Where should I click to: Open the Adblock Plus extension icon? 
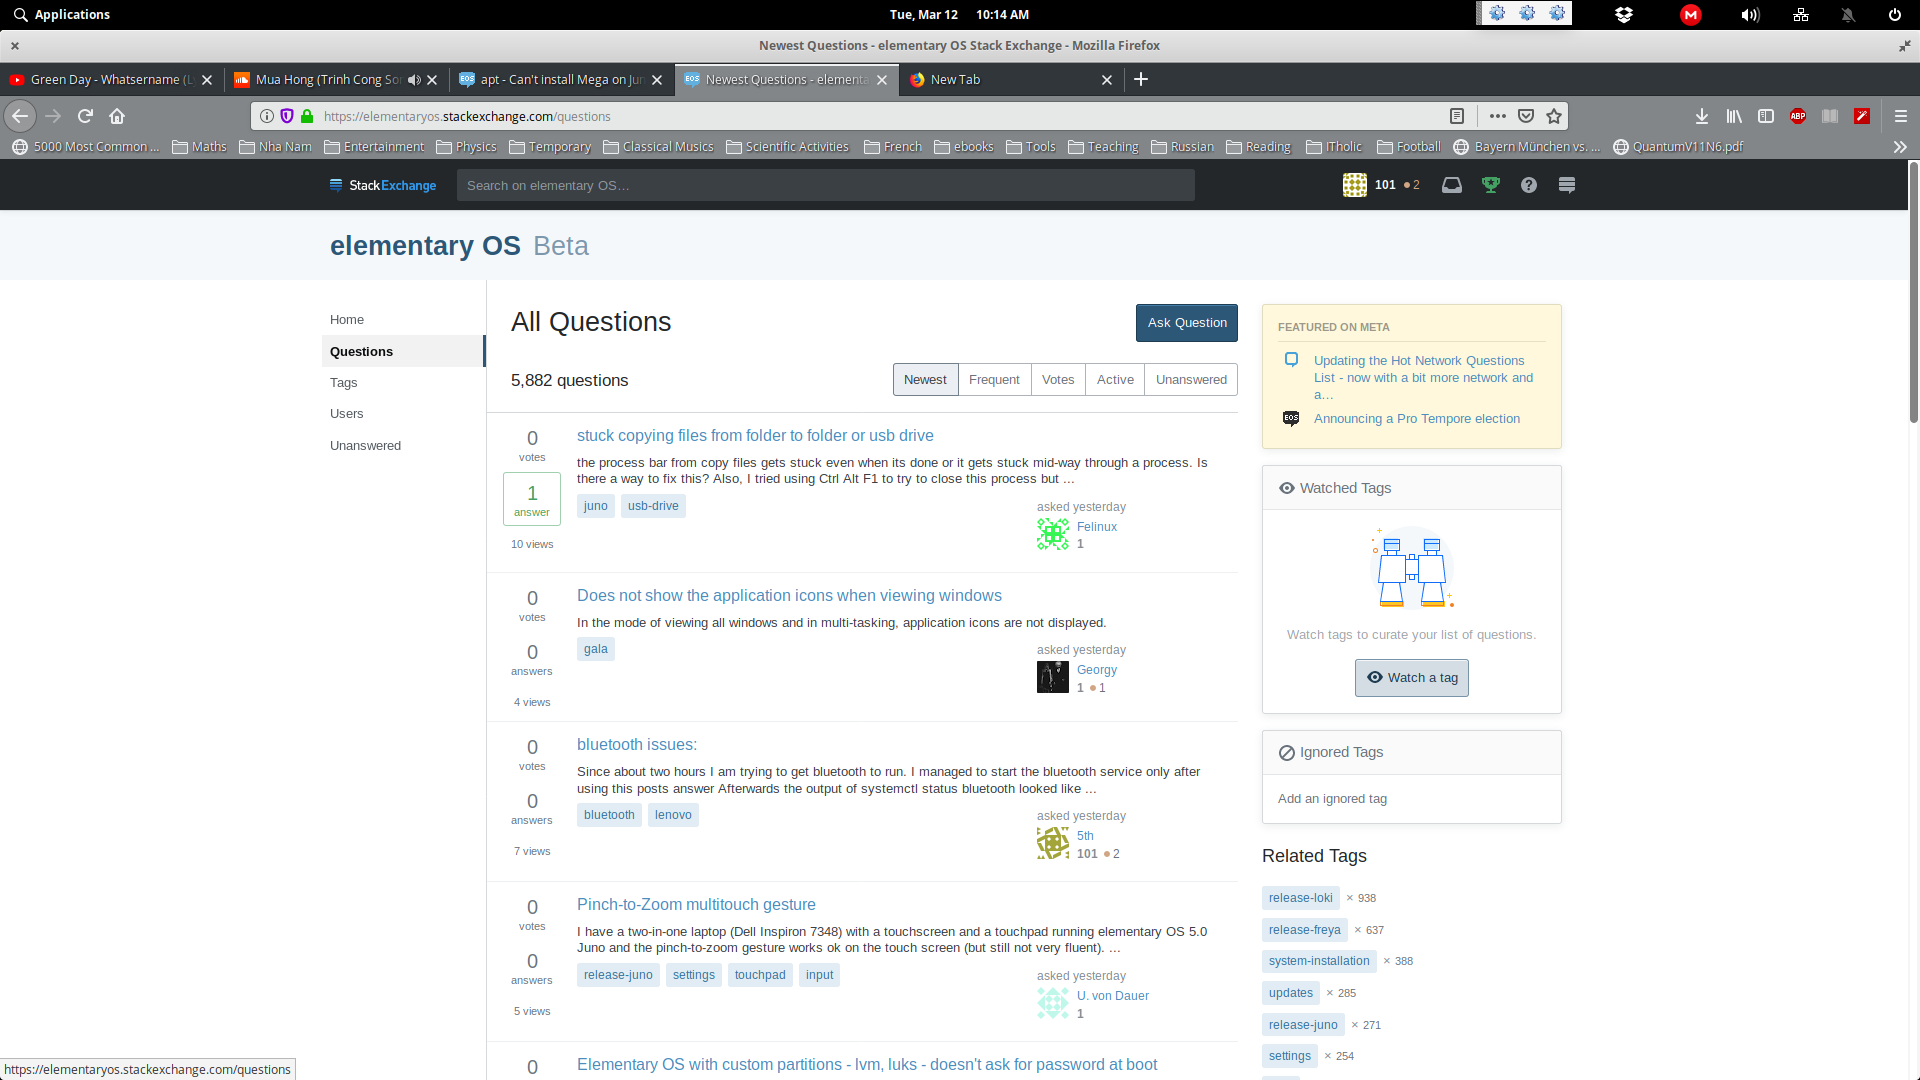(1797, 116)
